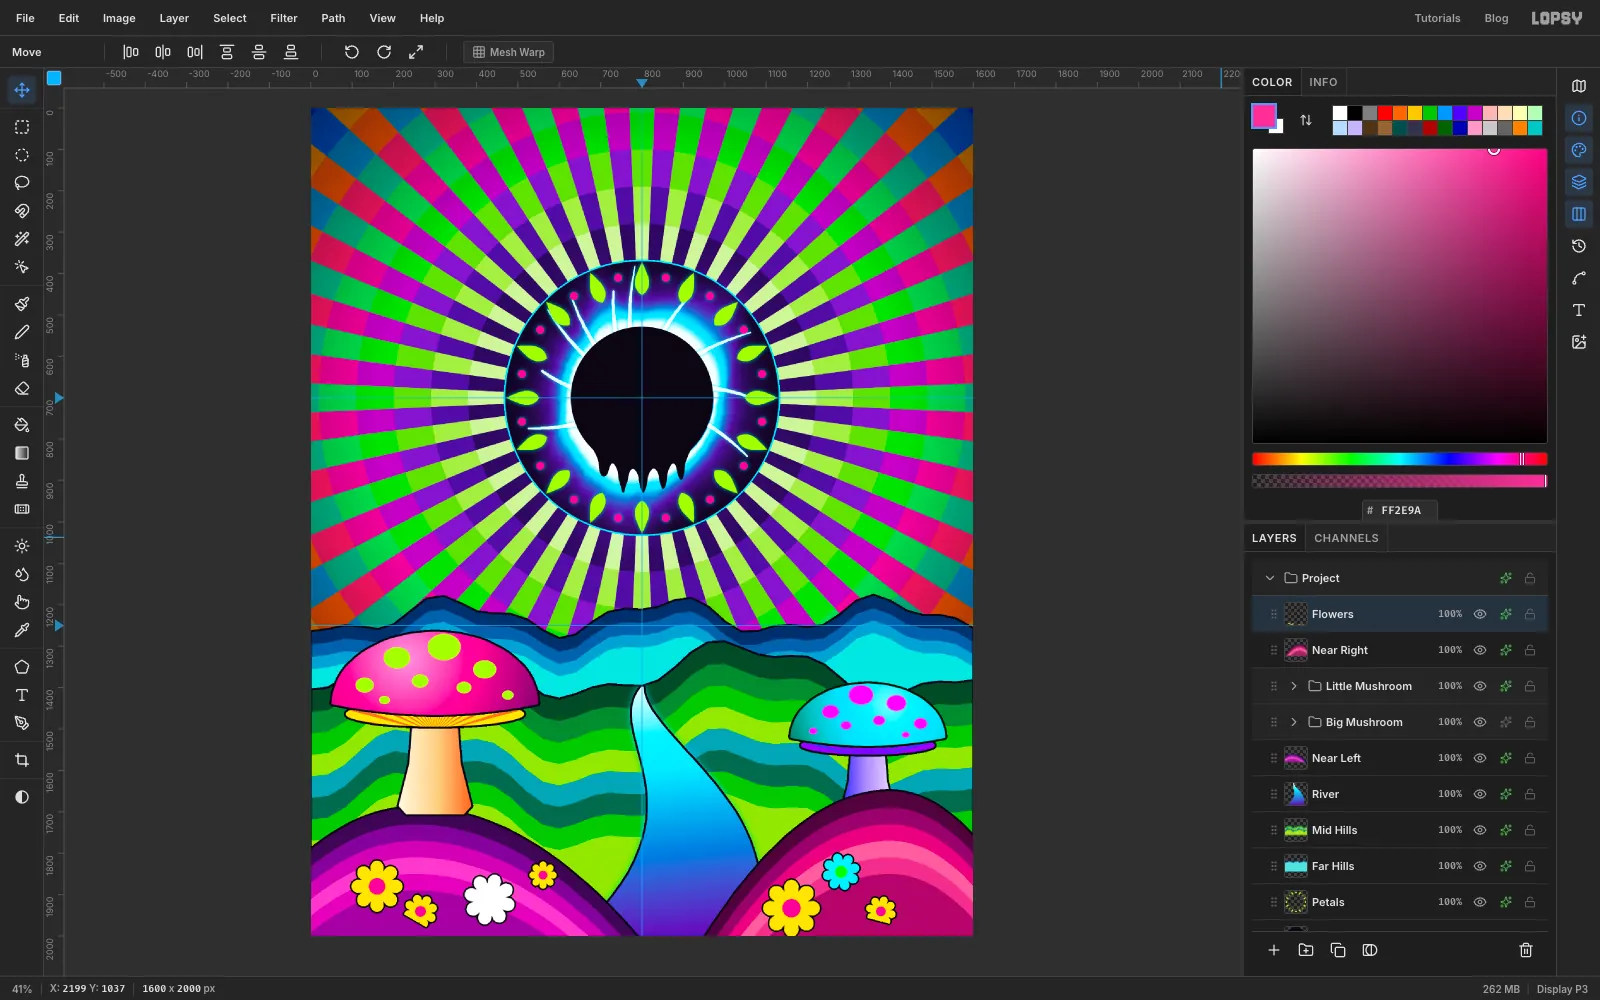Viewport: 1600px width, 1000px height.
Task: Expand the Big Mushroom group
Action: click(x=1294, y=722)
